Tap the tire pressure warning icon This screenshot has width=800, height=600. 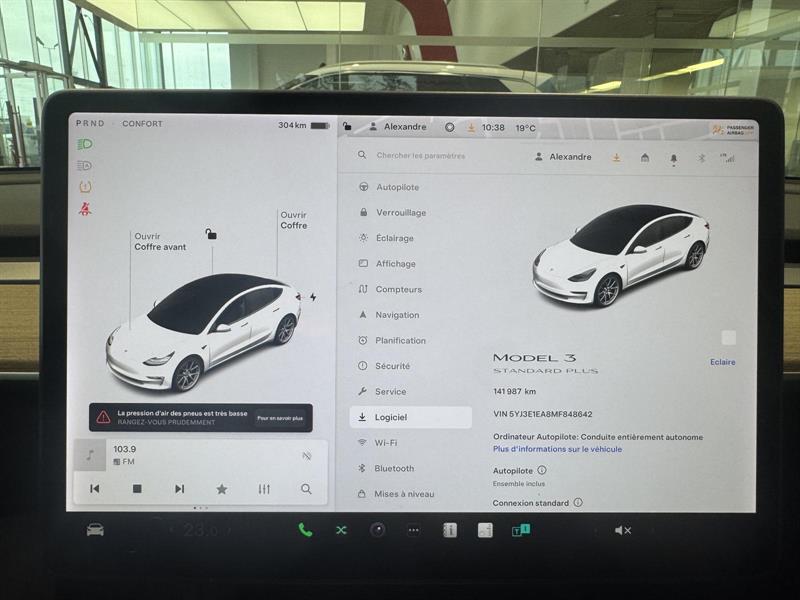click(x=85, y=187)
